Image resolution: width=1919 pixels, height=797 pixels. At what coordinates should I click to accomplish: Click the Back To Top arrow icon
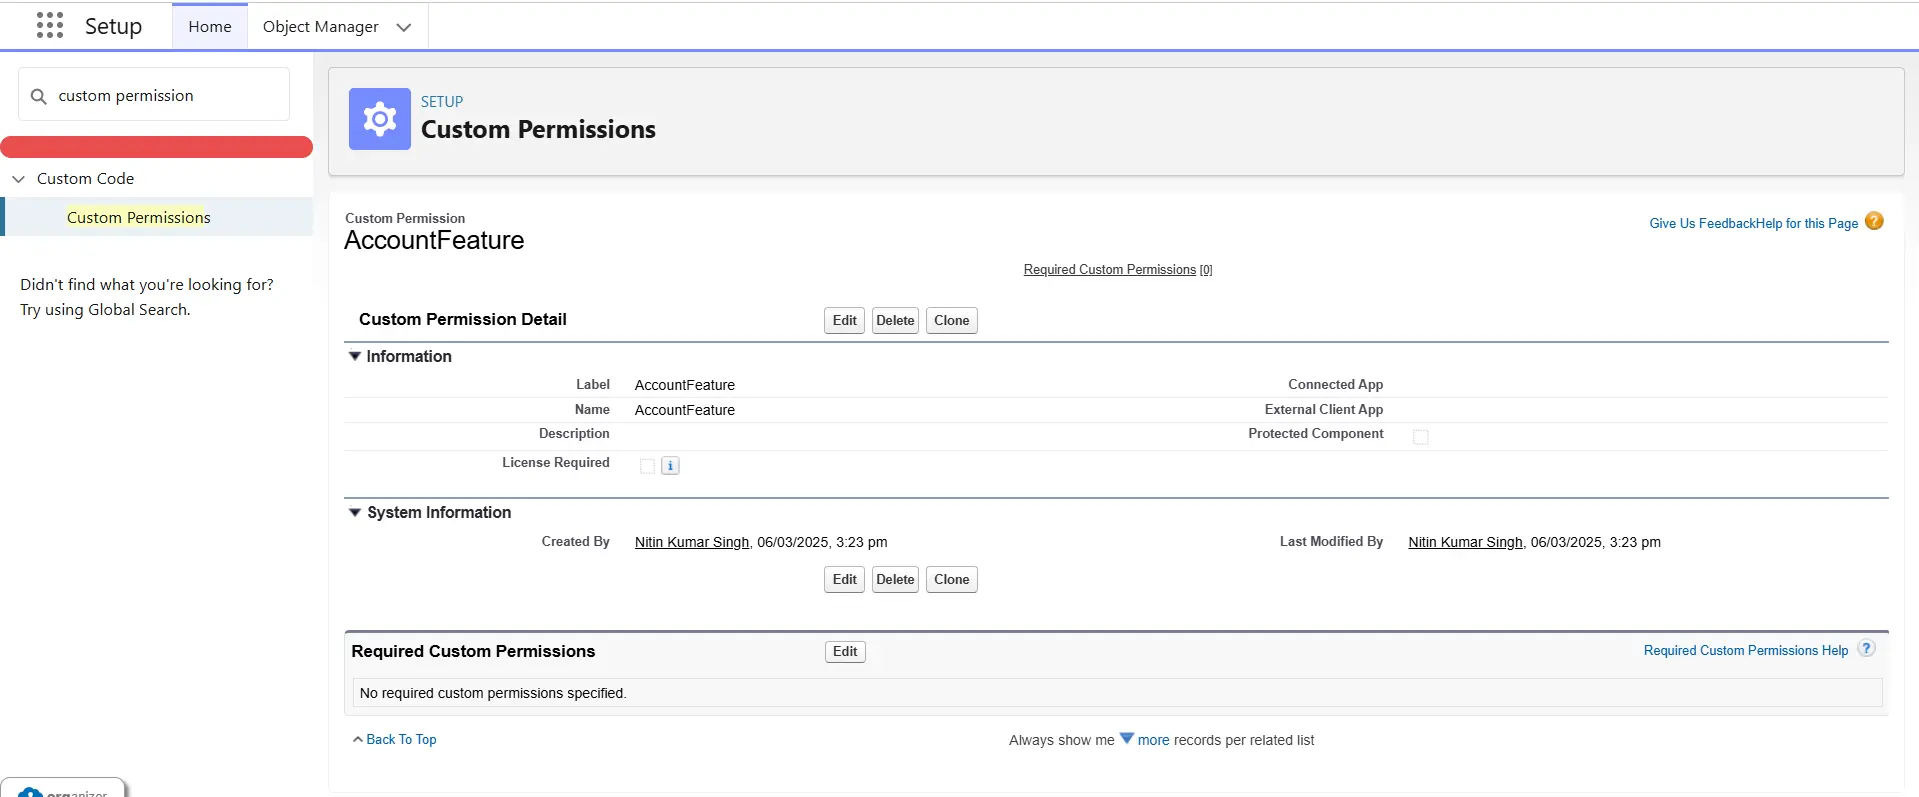click(358, 740)
